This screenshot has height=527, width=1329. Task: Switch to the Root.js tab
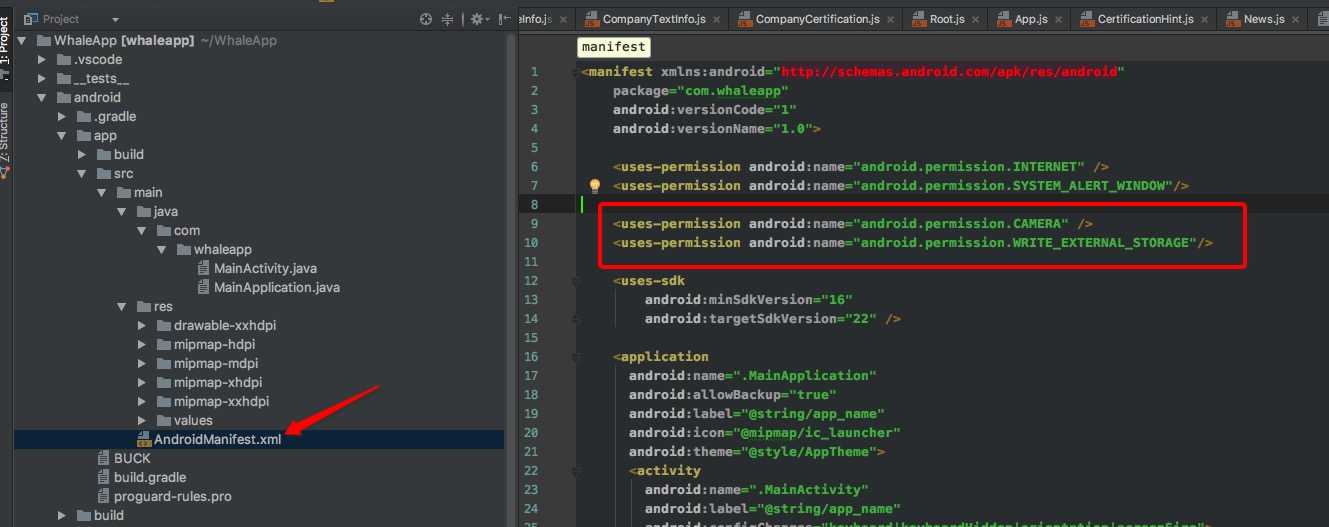pyautogui.click(x=943, y=19)
